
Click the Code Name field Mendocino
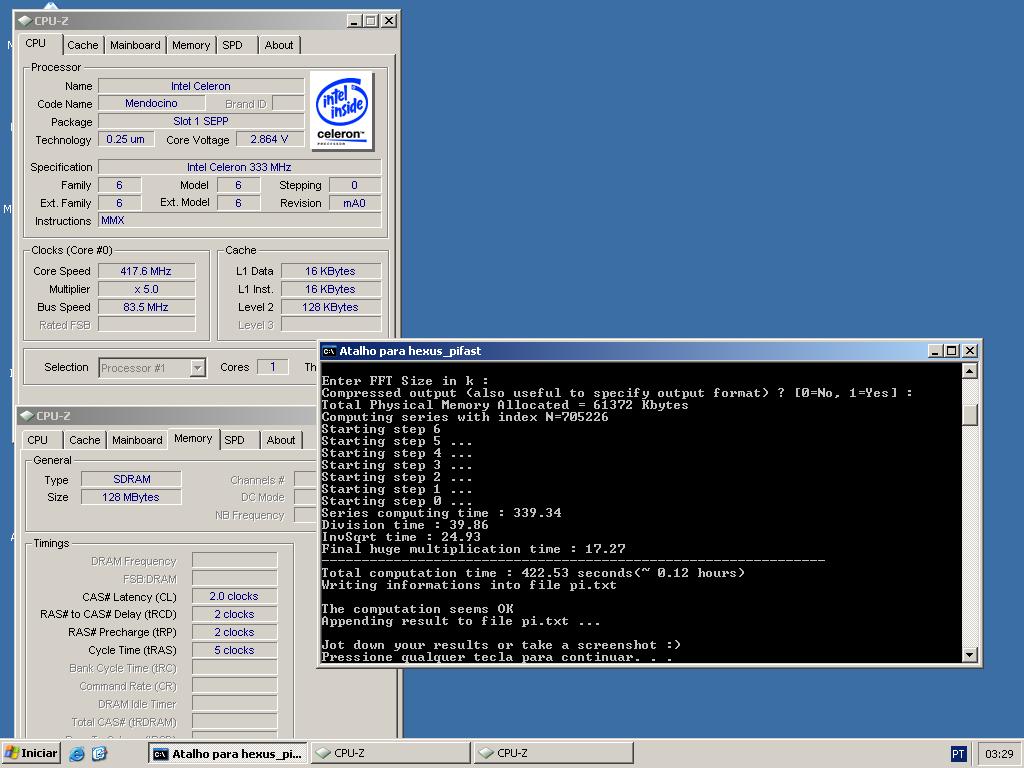click(151, 103)
